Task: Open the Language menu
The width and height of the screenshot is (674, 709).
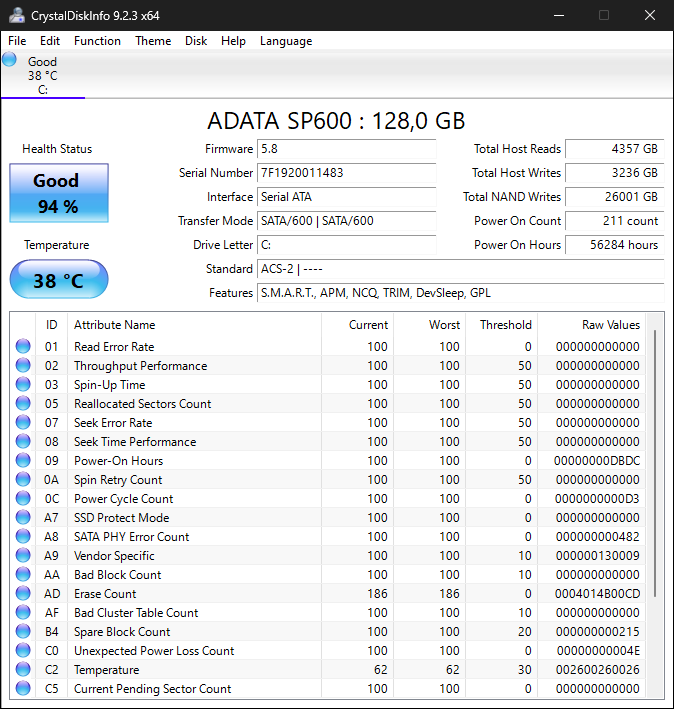Action: [286, 41]
